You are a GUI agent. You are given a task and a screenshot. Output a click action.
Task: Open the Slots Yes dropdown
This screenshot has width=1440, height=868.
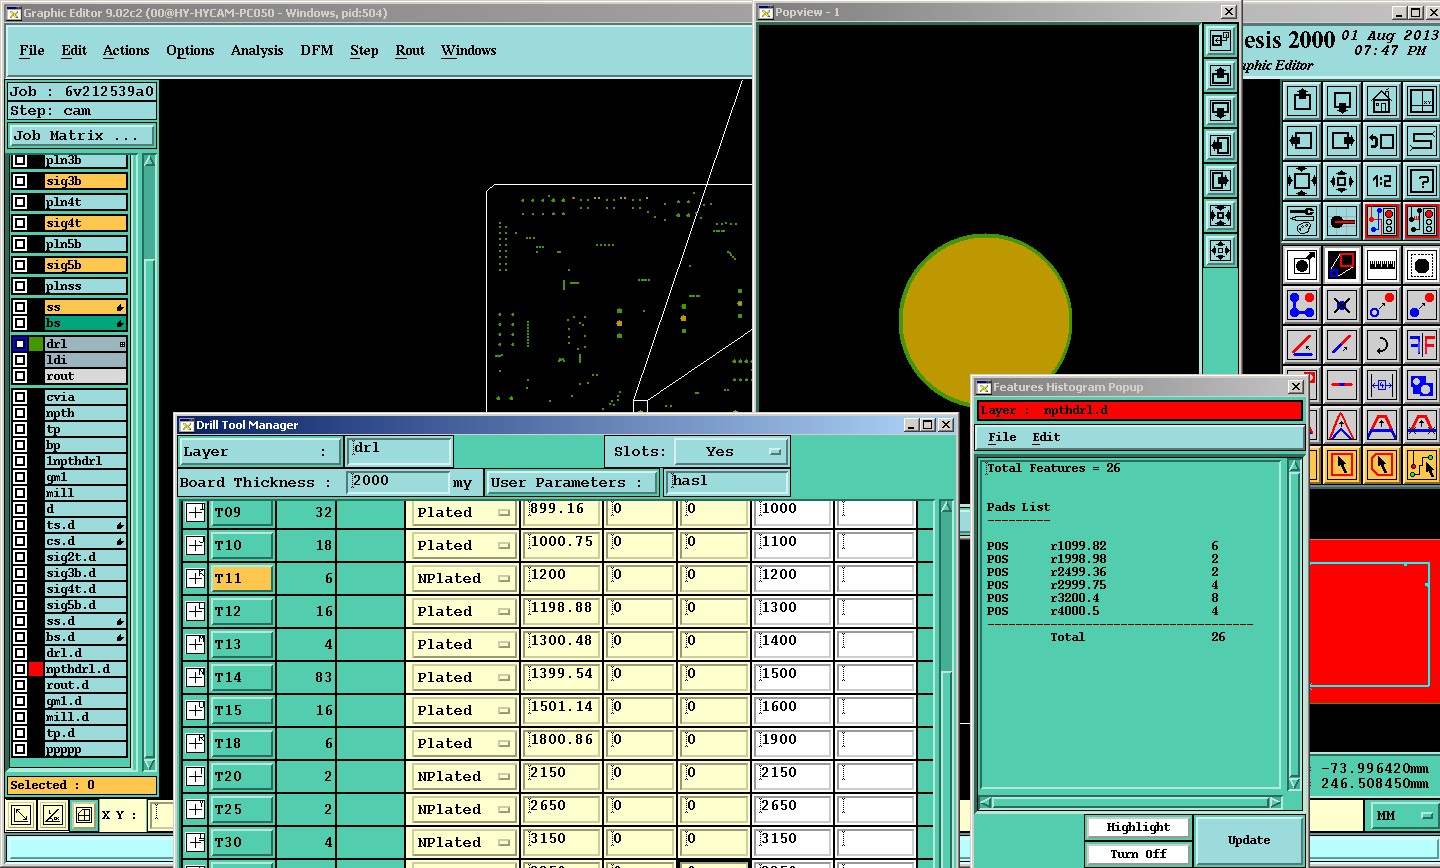pos(731,452)
